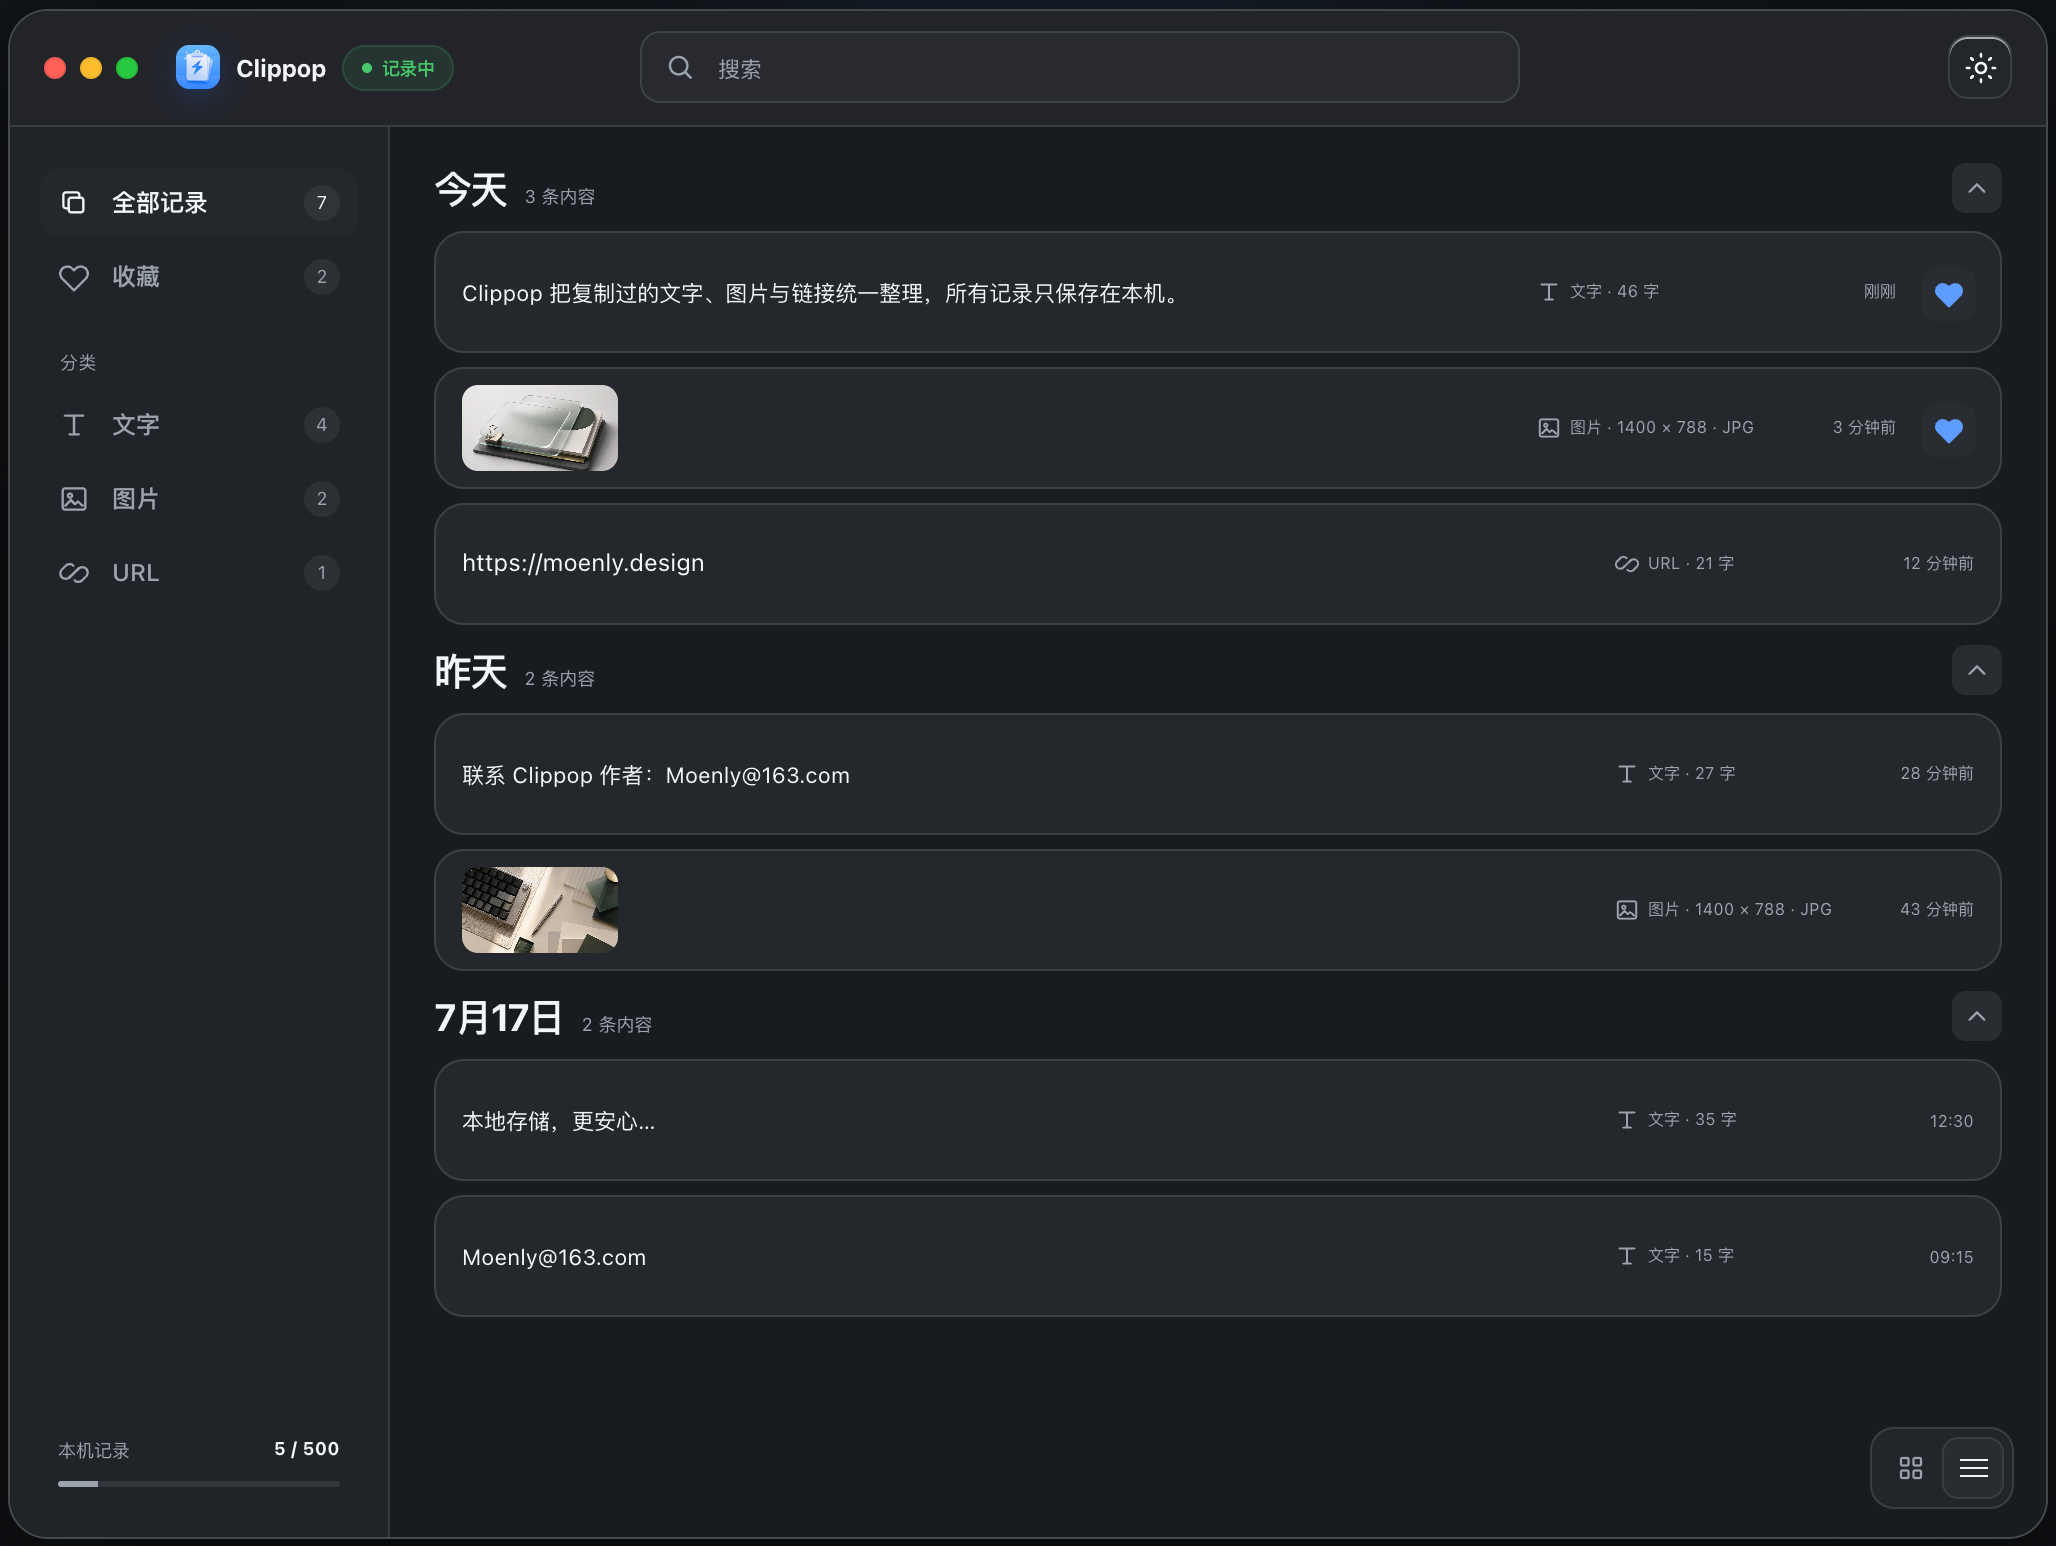Click the yellow minimize window button
The image size is (2056, 1546).
(x=91, y=68)
